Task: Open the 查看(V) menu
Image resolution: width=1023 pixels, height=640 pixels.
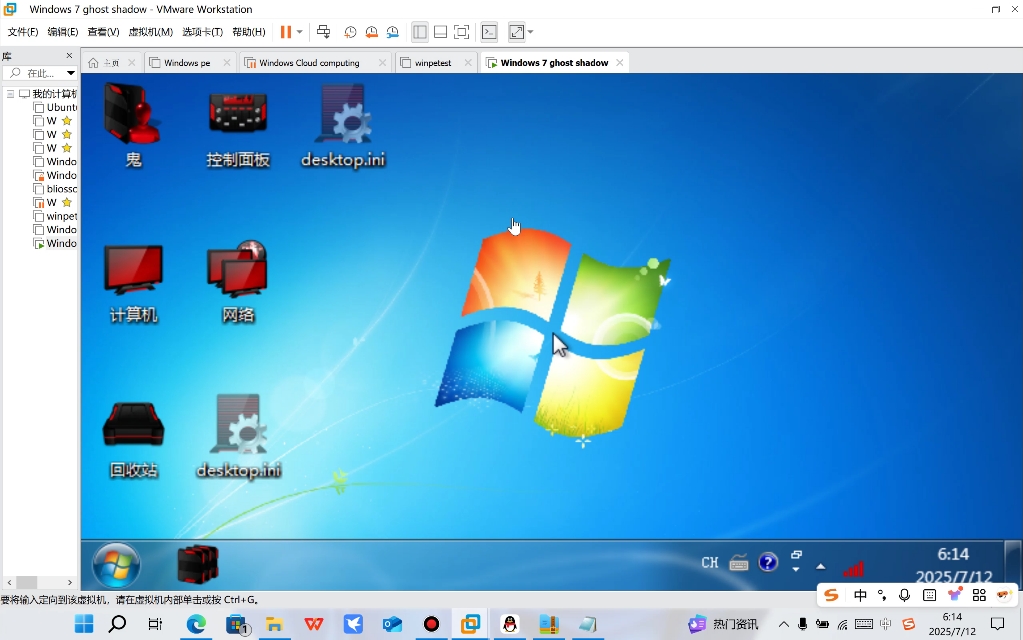Action: tap(103, 32)
